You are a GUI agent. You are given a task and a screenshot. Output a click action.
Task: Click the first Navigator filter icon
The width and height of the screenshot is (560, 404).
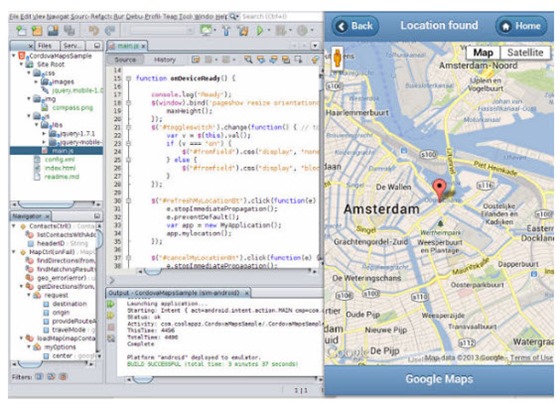(x=39, y=376)
